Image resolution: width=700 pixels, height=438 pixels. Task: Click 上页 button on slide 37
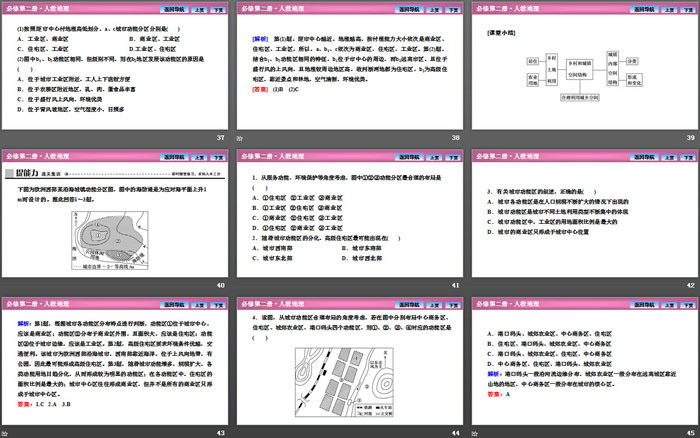[199, 9]
